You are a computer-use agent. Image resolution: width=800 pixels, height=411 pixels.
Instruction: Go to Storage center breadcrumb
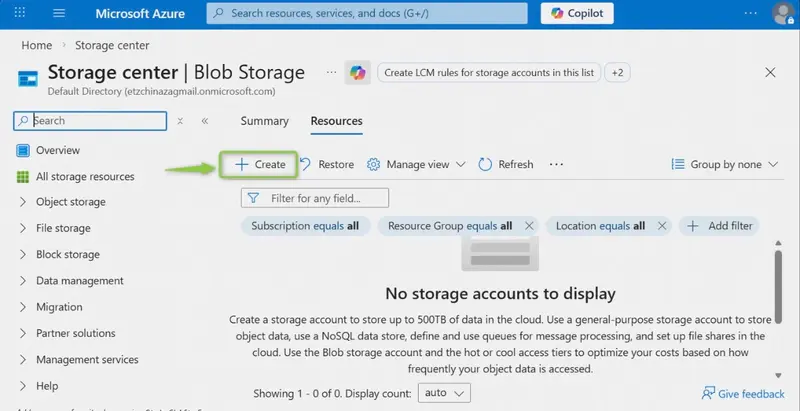[112, 45]
